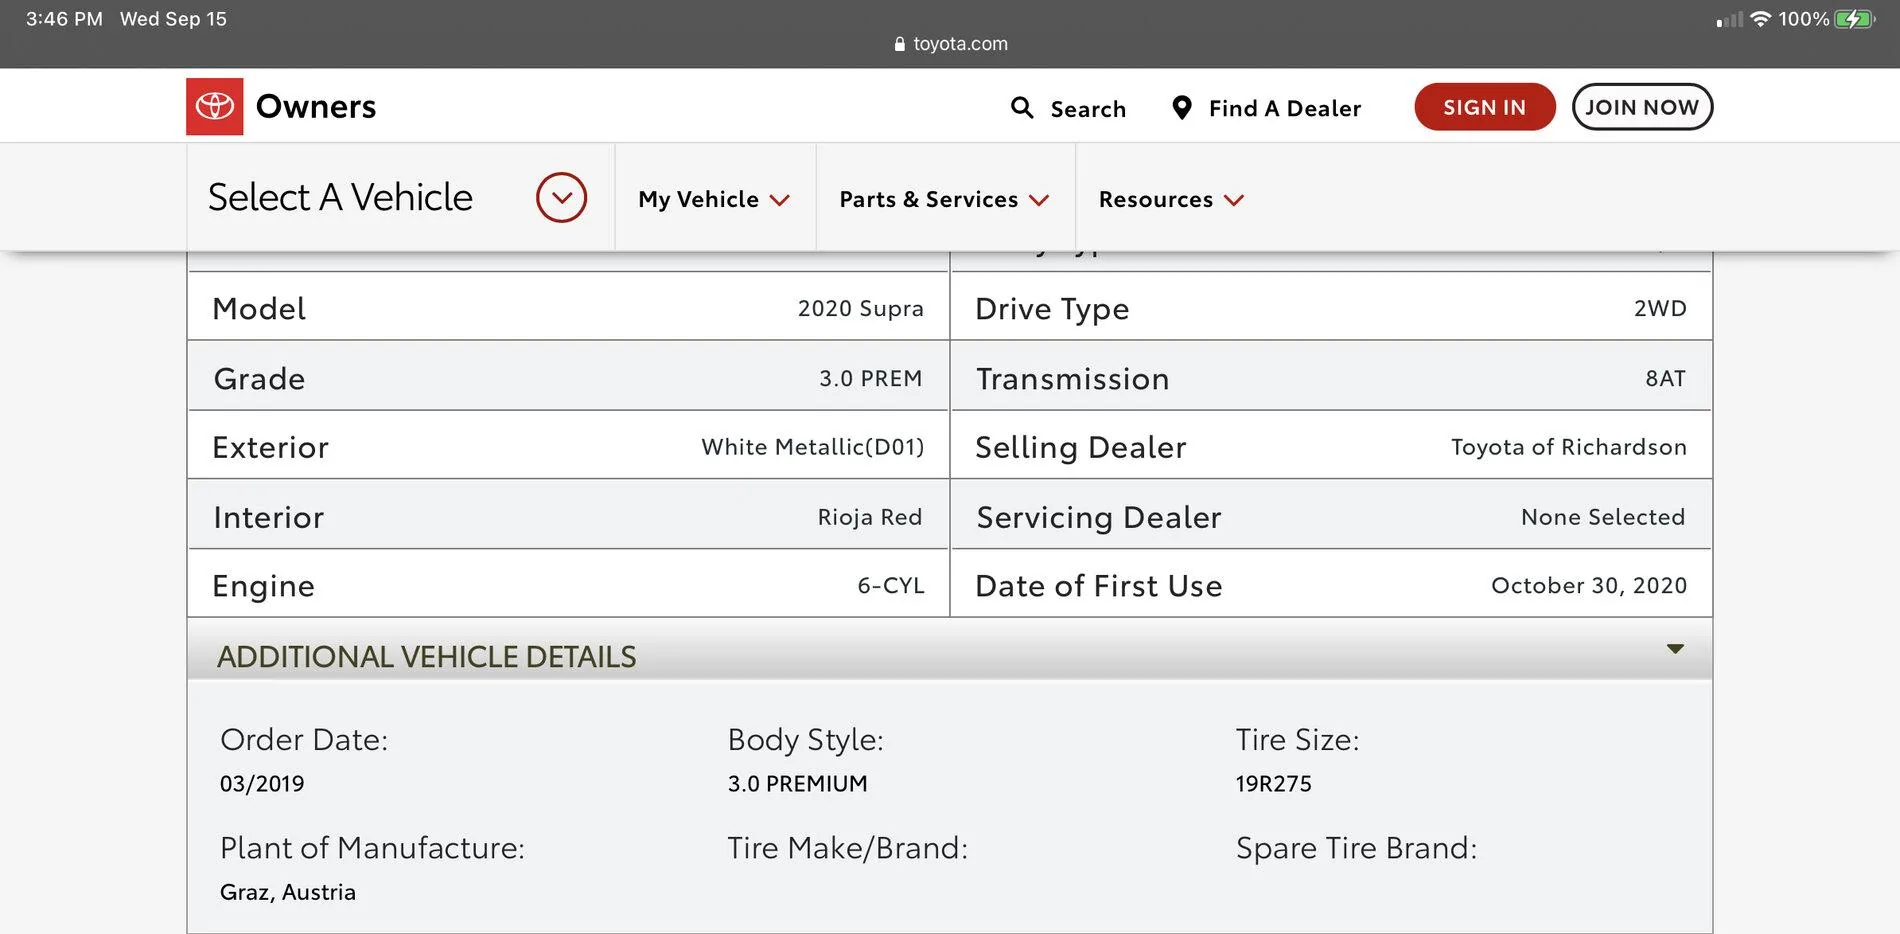
Task: Click the Spare Tire Brand label
Action: [1357, 848]
